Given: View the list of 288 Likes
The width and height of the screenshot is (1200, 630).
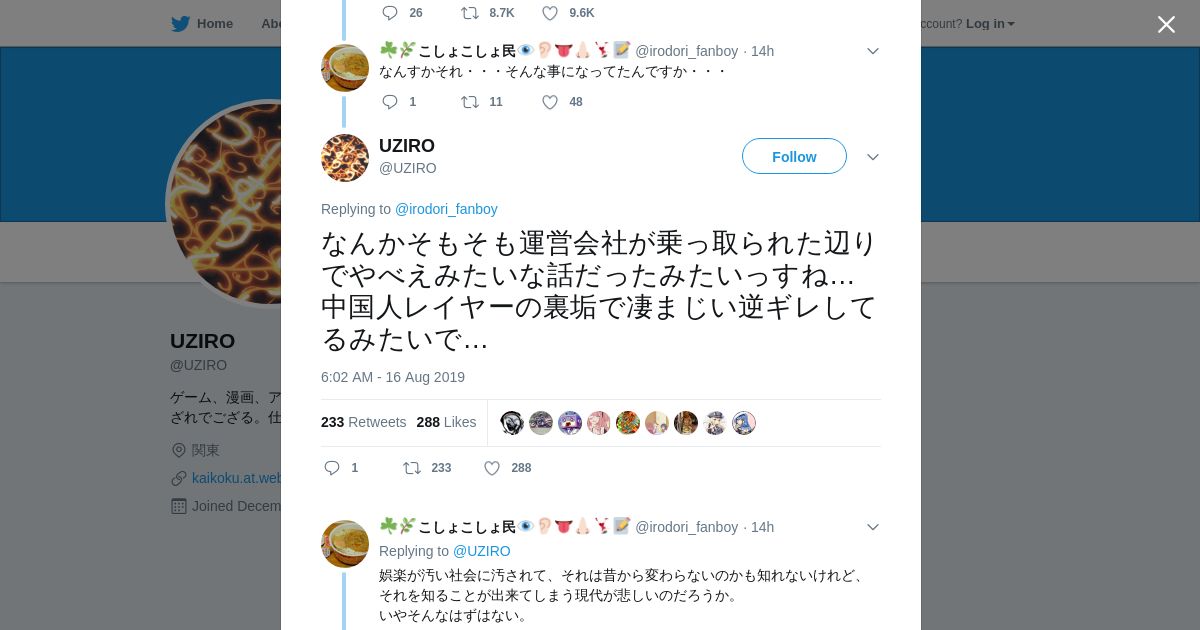Looking at the screenshot, I should (x=446, y=422).
